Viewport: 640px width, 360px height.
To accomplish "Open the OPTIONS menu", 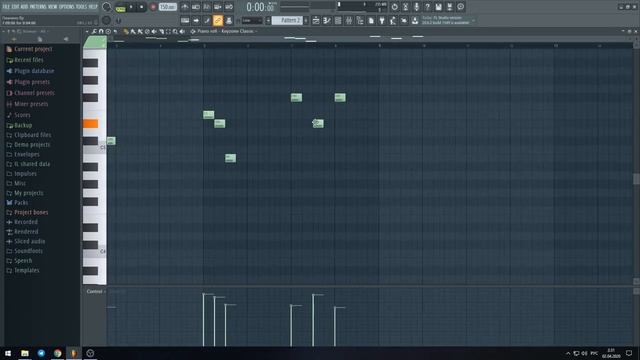I will pos(67,7).
